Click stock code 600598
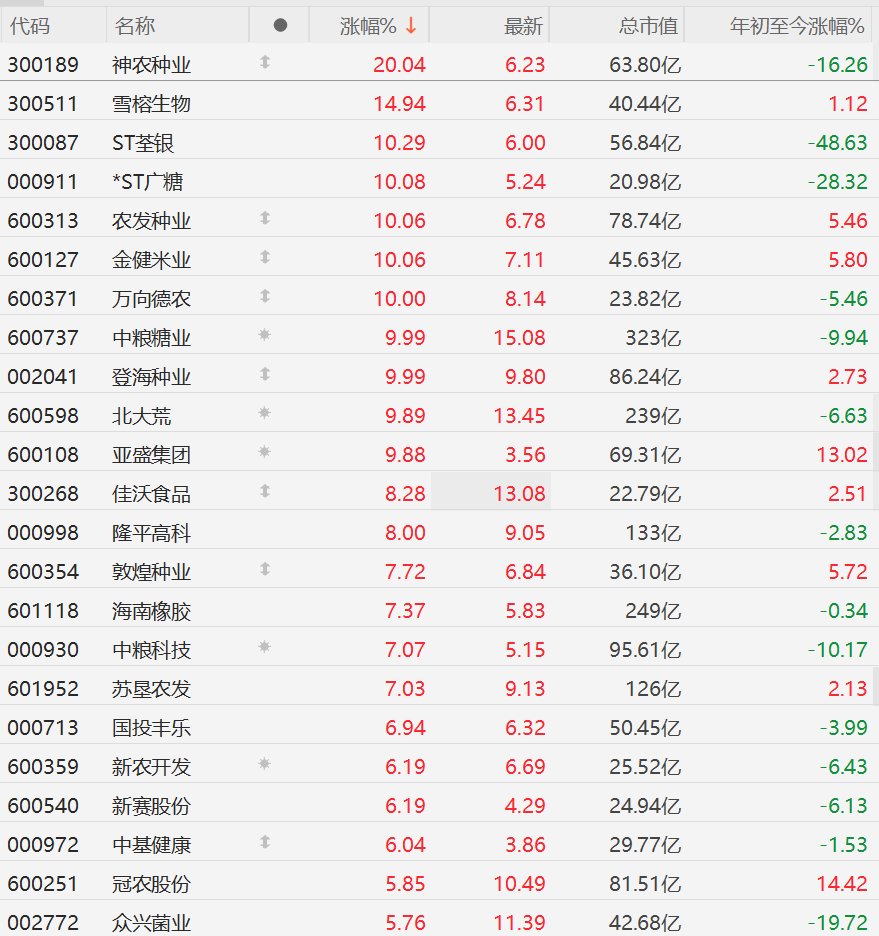 43,415
